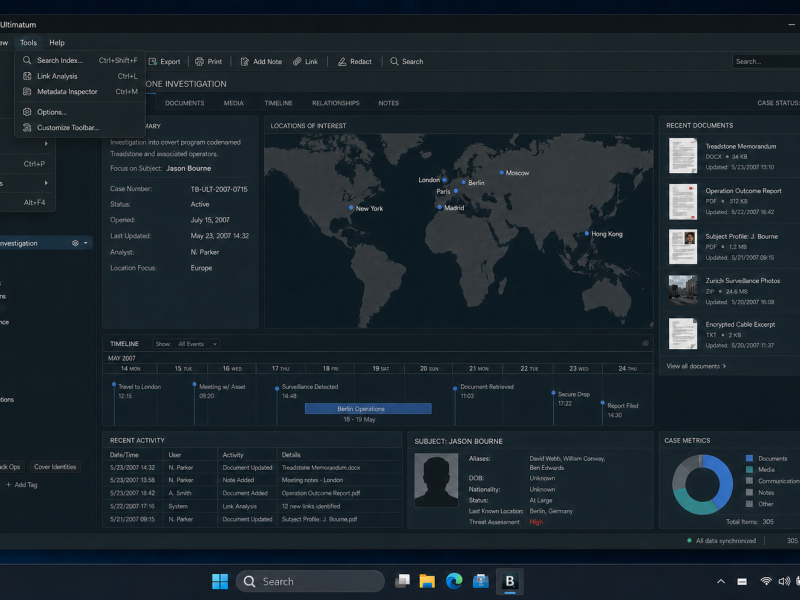Click the Meeting w/ Asset timeline event

222,391
